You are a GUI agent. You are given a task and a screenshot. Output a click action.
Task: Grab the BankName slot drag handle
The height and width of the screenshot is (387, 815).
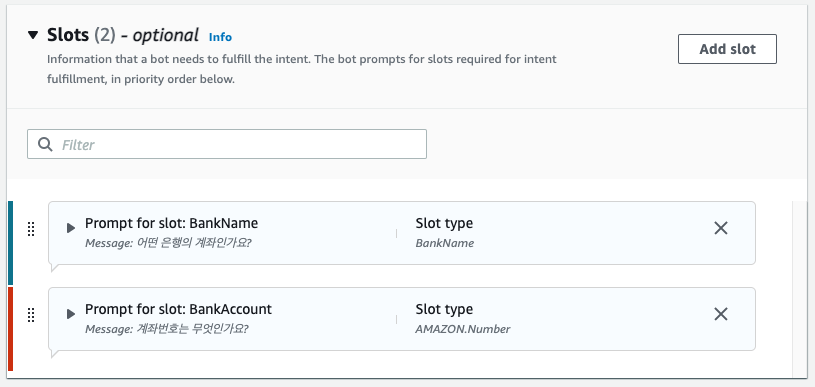(31, 229)
